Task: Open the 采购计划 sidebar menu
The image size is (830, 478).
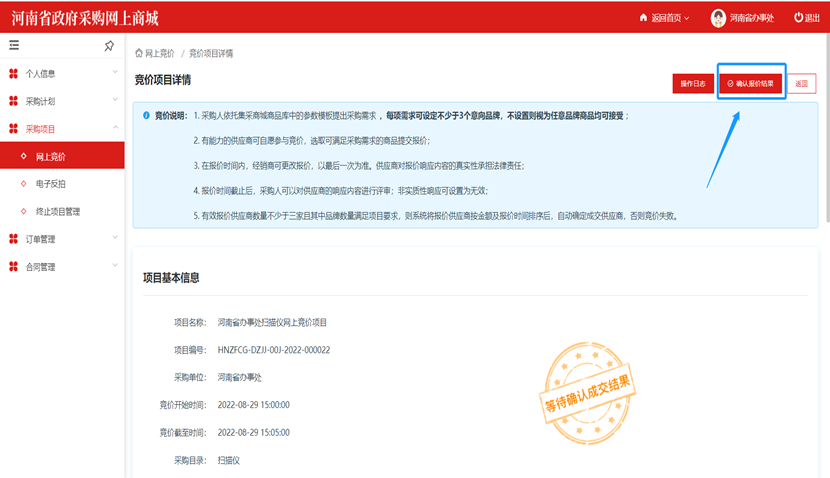Action: (62, 101)
